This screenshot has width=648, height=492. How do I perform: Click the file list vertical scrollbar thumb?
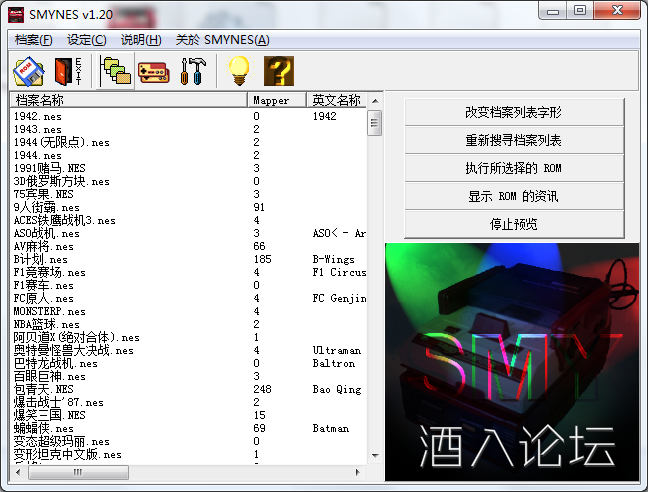tap(375, 123)
